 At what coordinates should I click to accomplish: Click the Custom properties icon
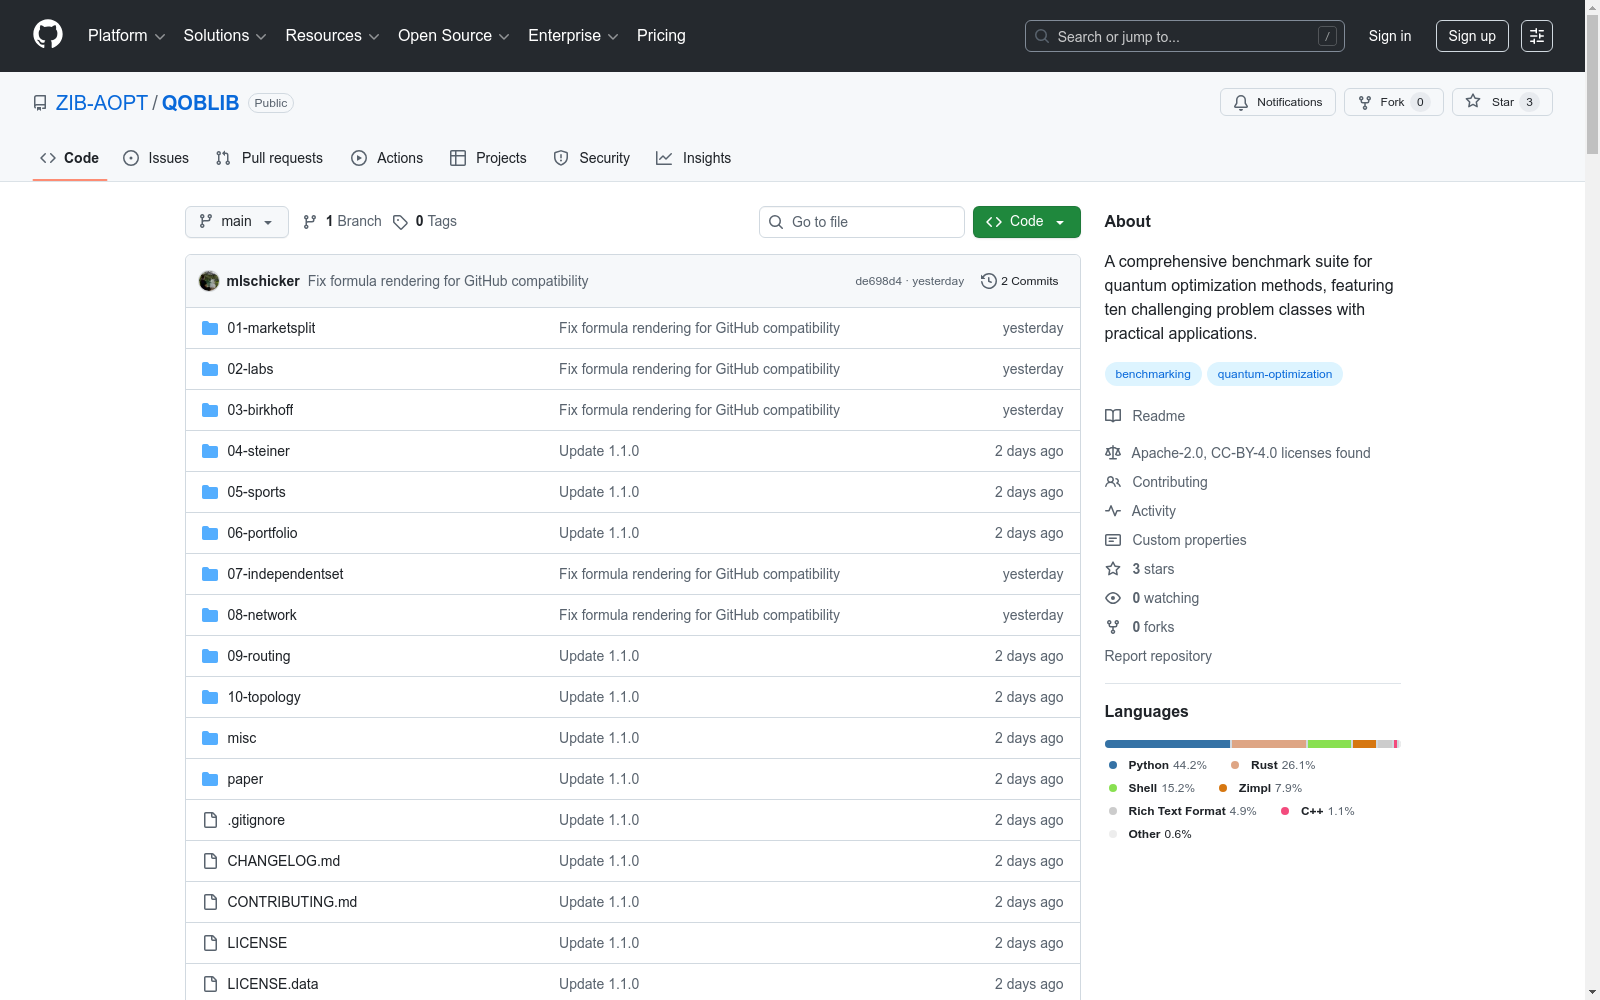point(1113,540)
